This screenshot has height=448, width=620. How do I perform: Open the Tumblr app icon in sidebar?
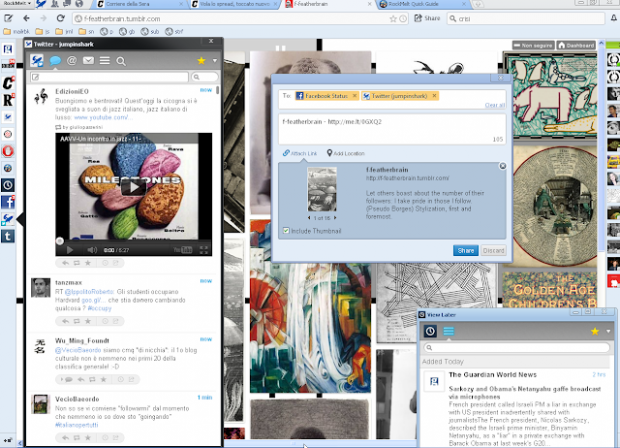(8, 236)
